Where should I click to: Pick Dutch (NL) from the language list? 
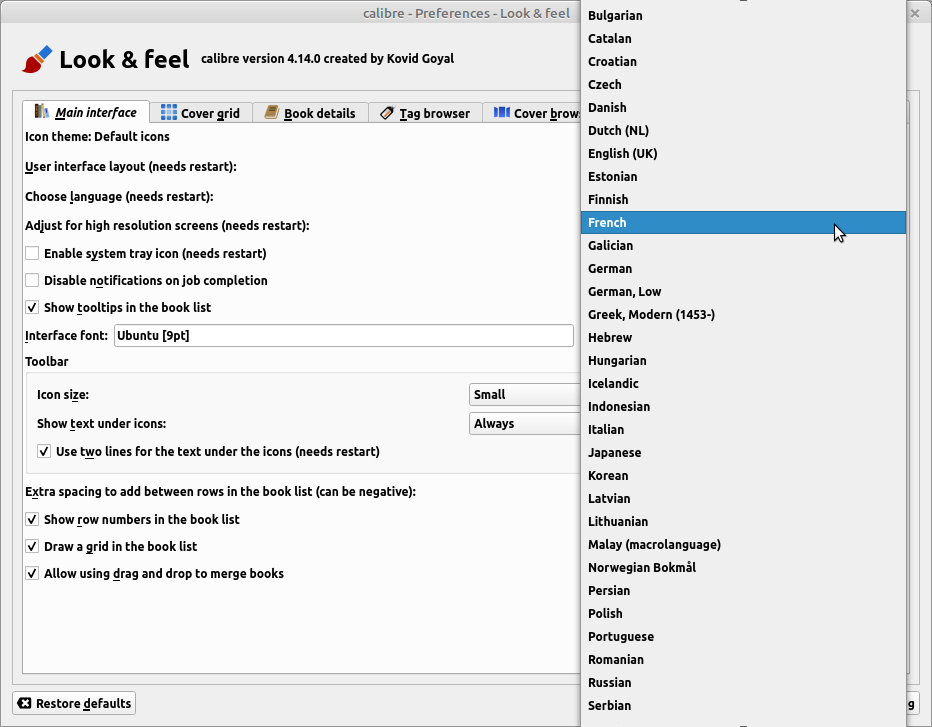click(743, 130)
